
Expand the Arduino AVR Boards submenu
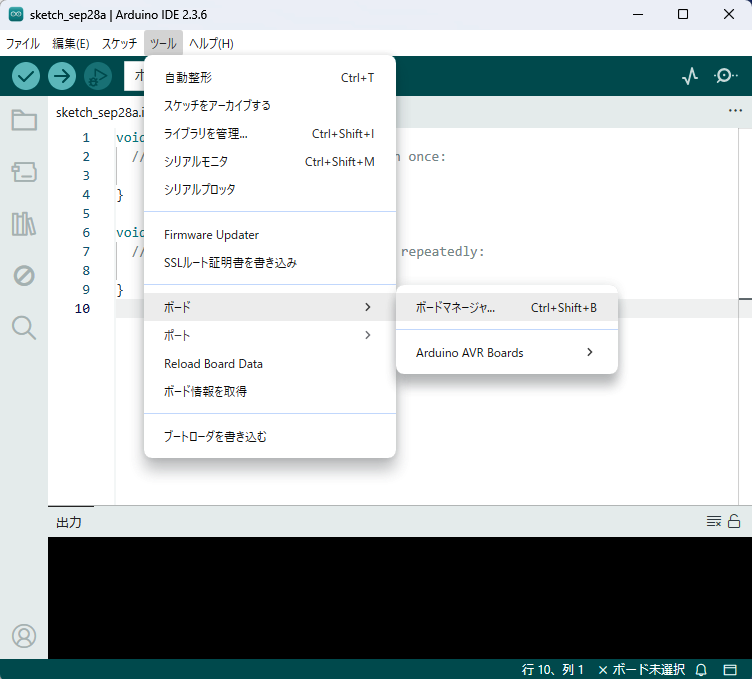click(x=506, y=352)
